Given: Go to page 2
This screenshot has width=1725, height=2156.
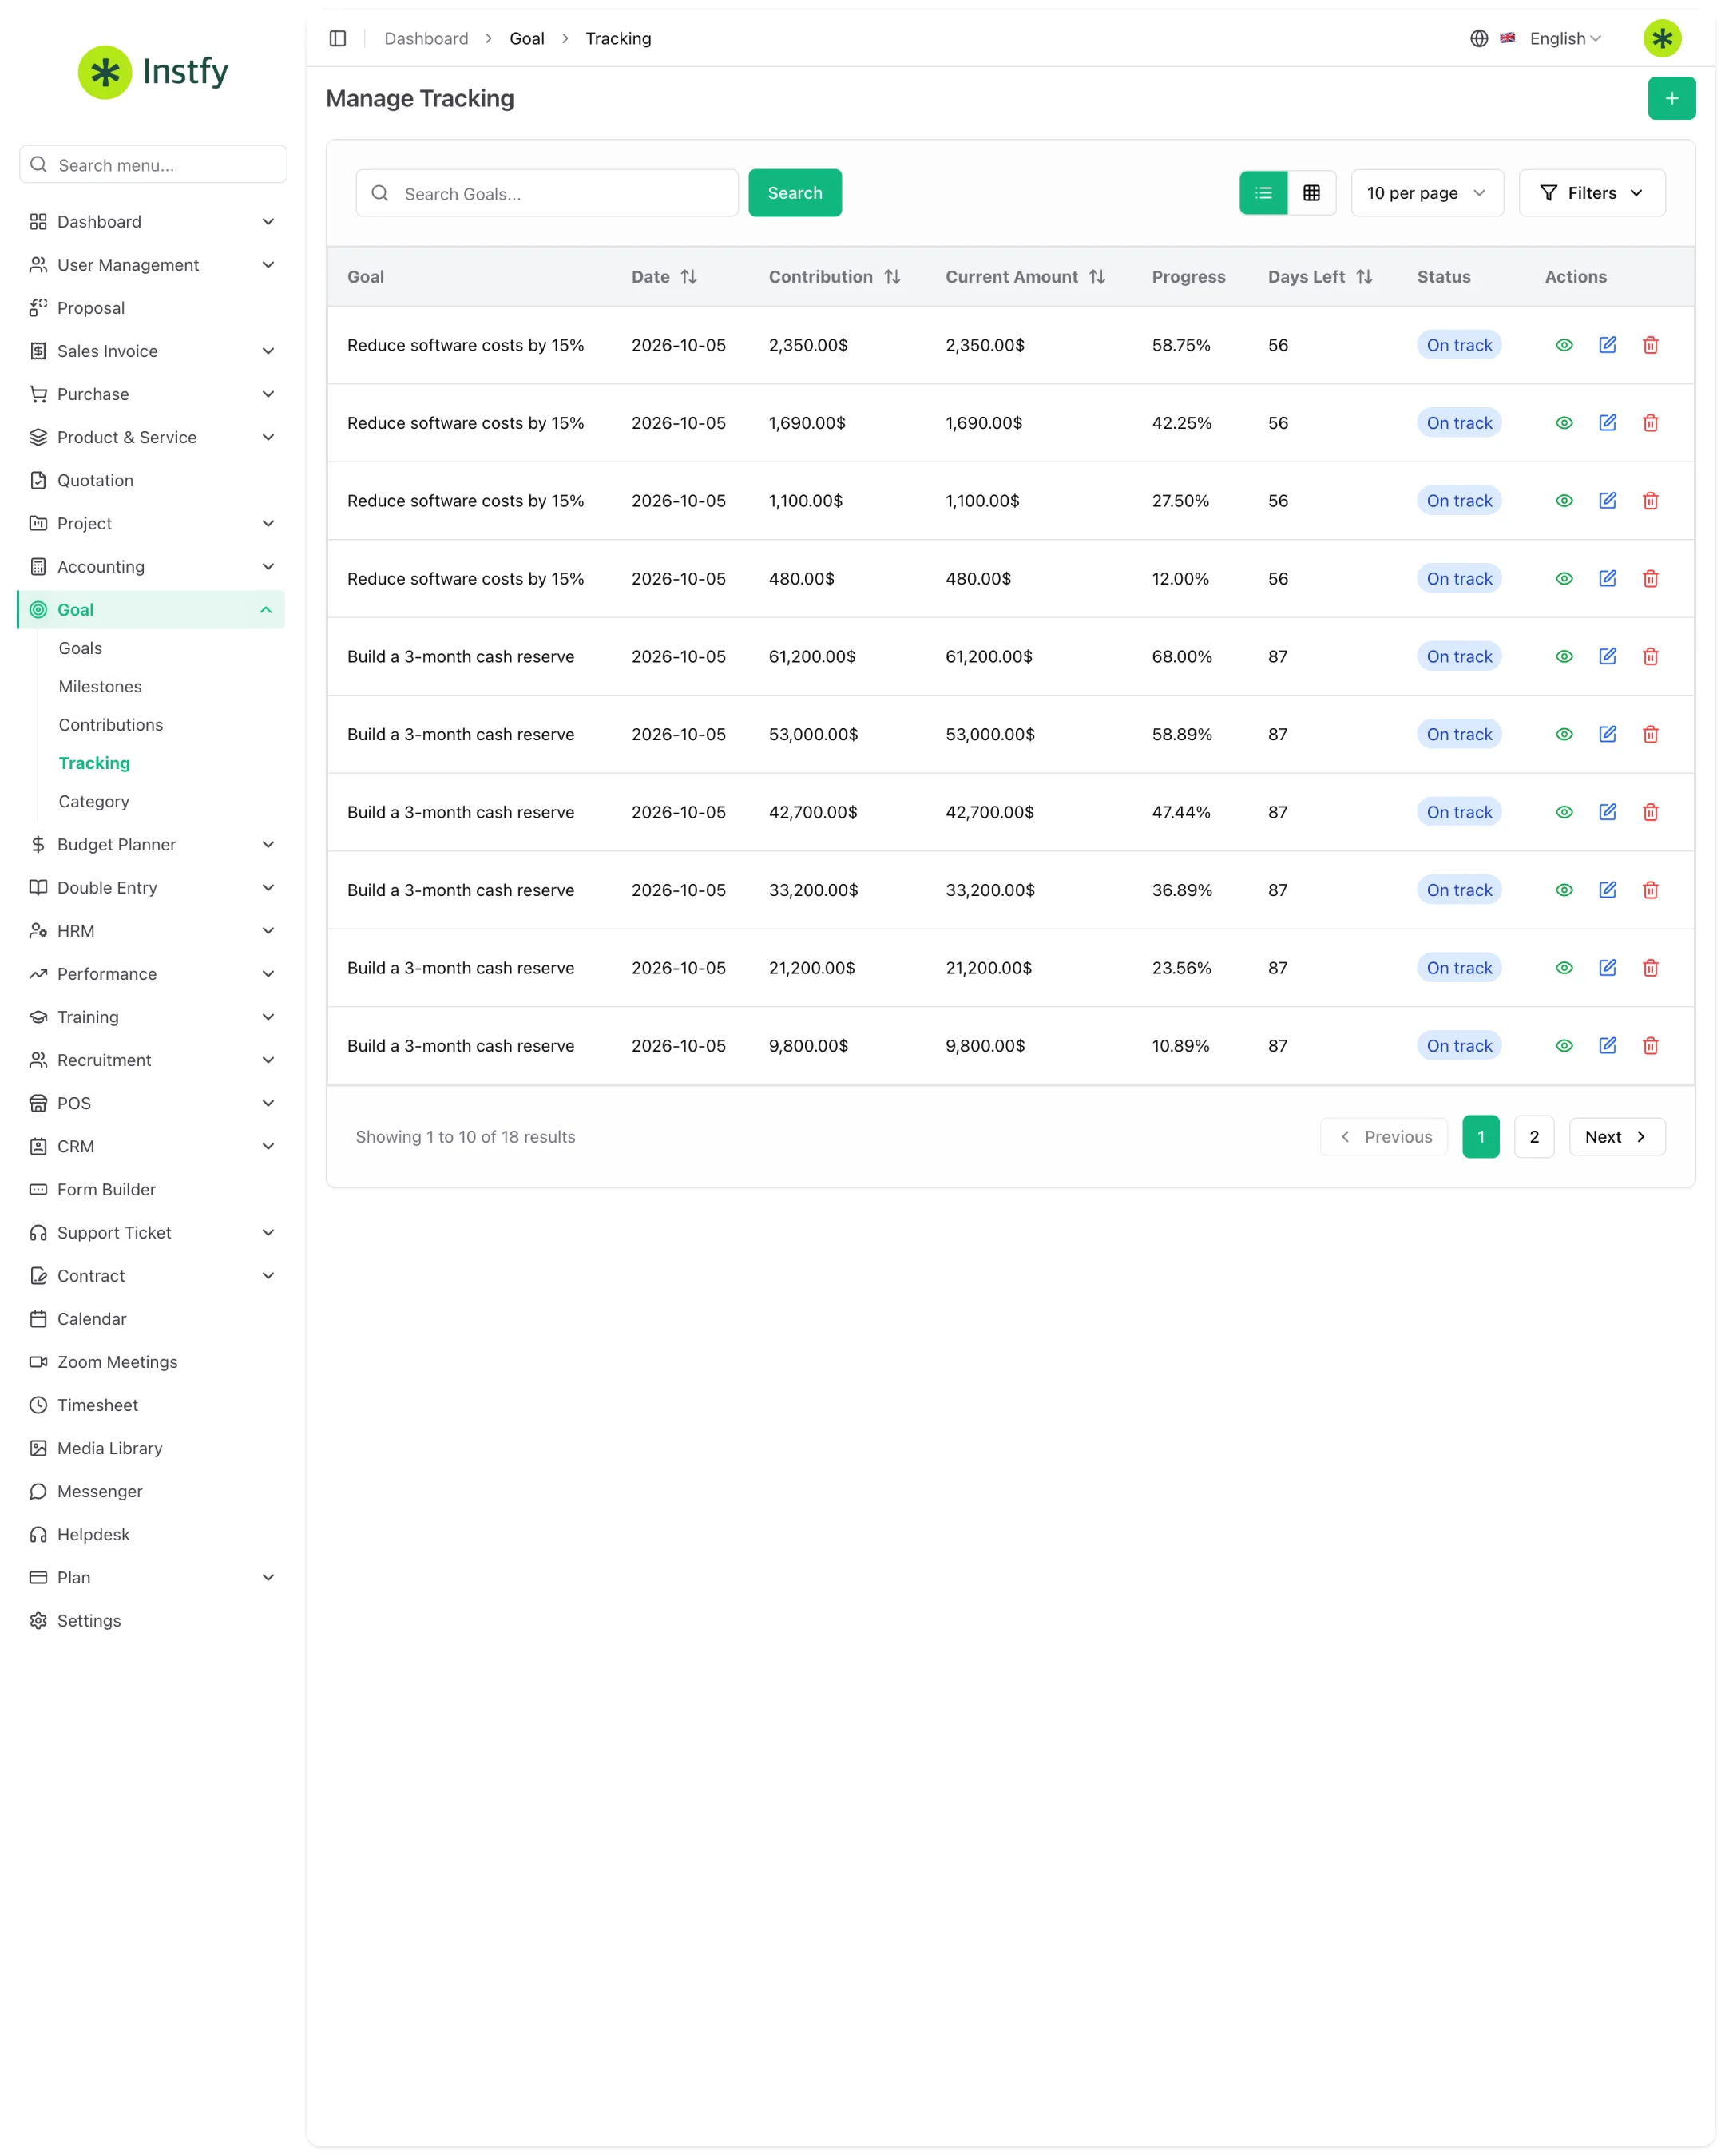Looking at the screenshot, I should click(x=1533, y=1136).
